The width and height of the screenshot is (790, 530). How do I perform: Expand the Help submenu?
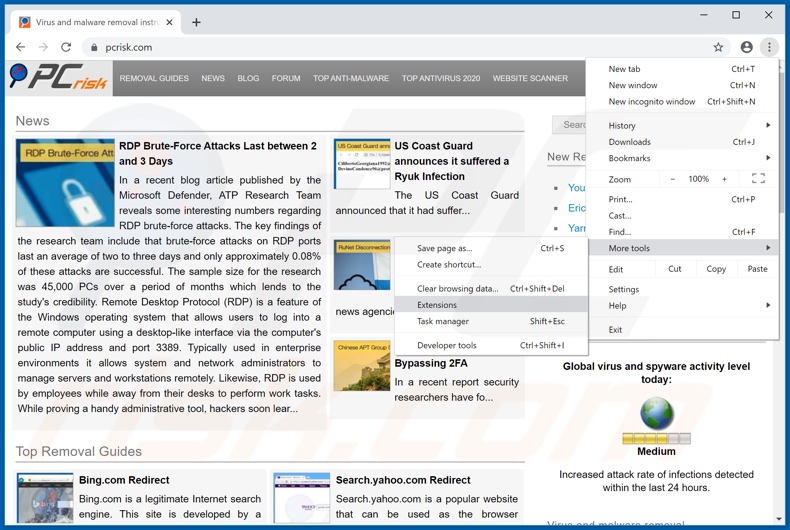point(690,305)
